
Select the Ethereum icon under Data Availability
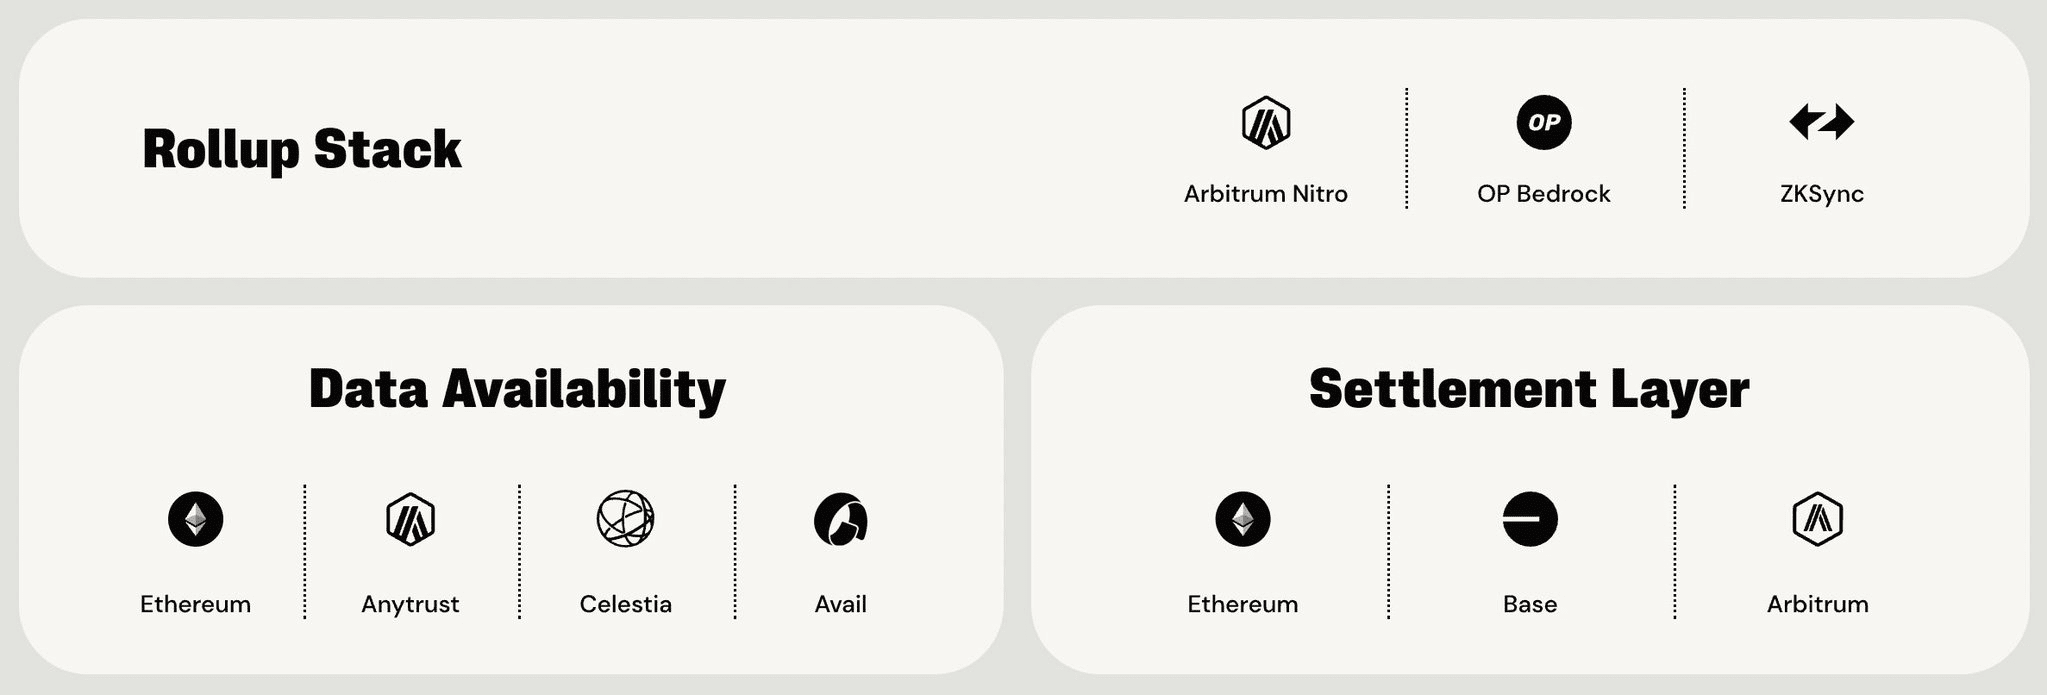[x=195, y=519]
